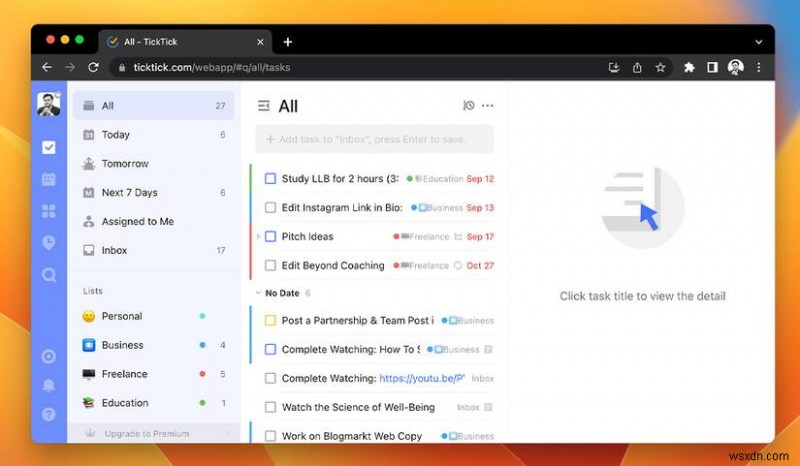The height and width of the screenshot is (466, 800).
Task: Select the All - TickTick browser tab
Action: (185, 42)
